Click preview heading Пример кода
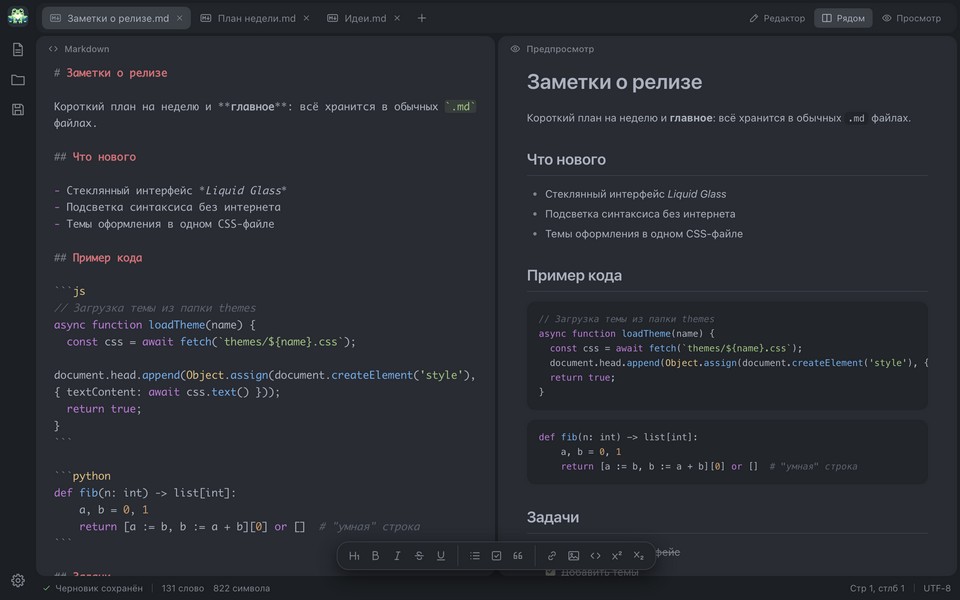Viewport: 960px width, 600px height. (x=574, y=276)
